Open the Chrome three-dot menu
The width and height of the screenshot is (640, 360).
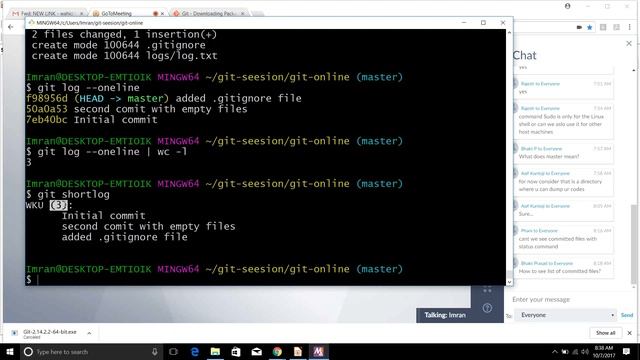630,27
